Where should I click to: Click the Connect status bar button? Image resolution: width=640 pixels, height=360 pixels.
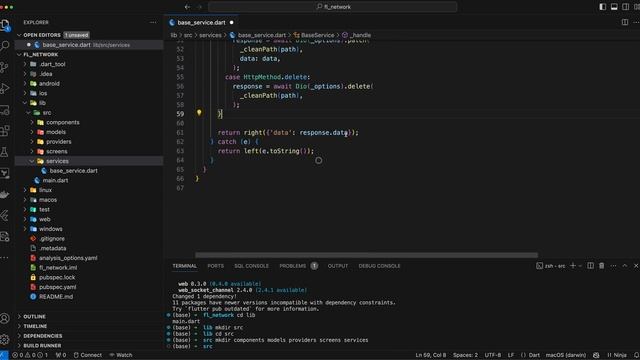(88, 355)
